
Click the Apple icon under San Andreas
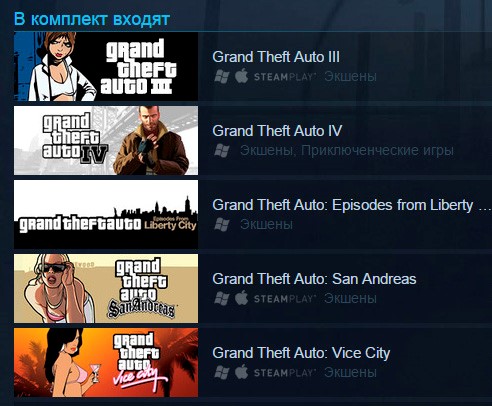[x=242, y=298]
